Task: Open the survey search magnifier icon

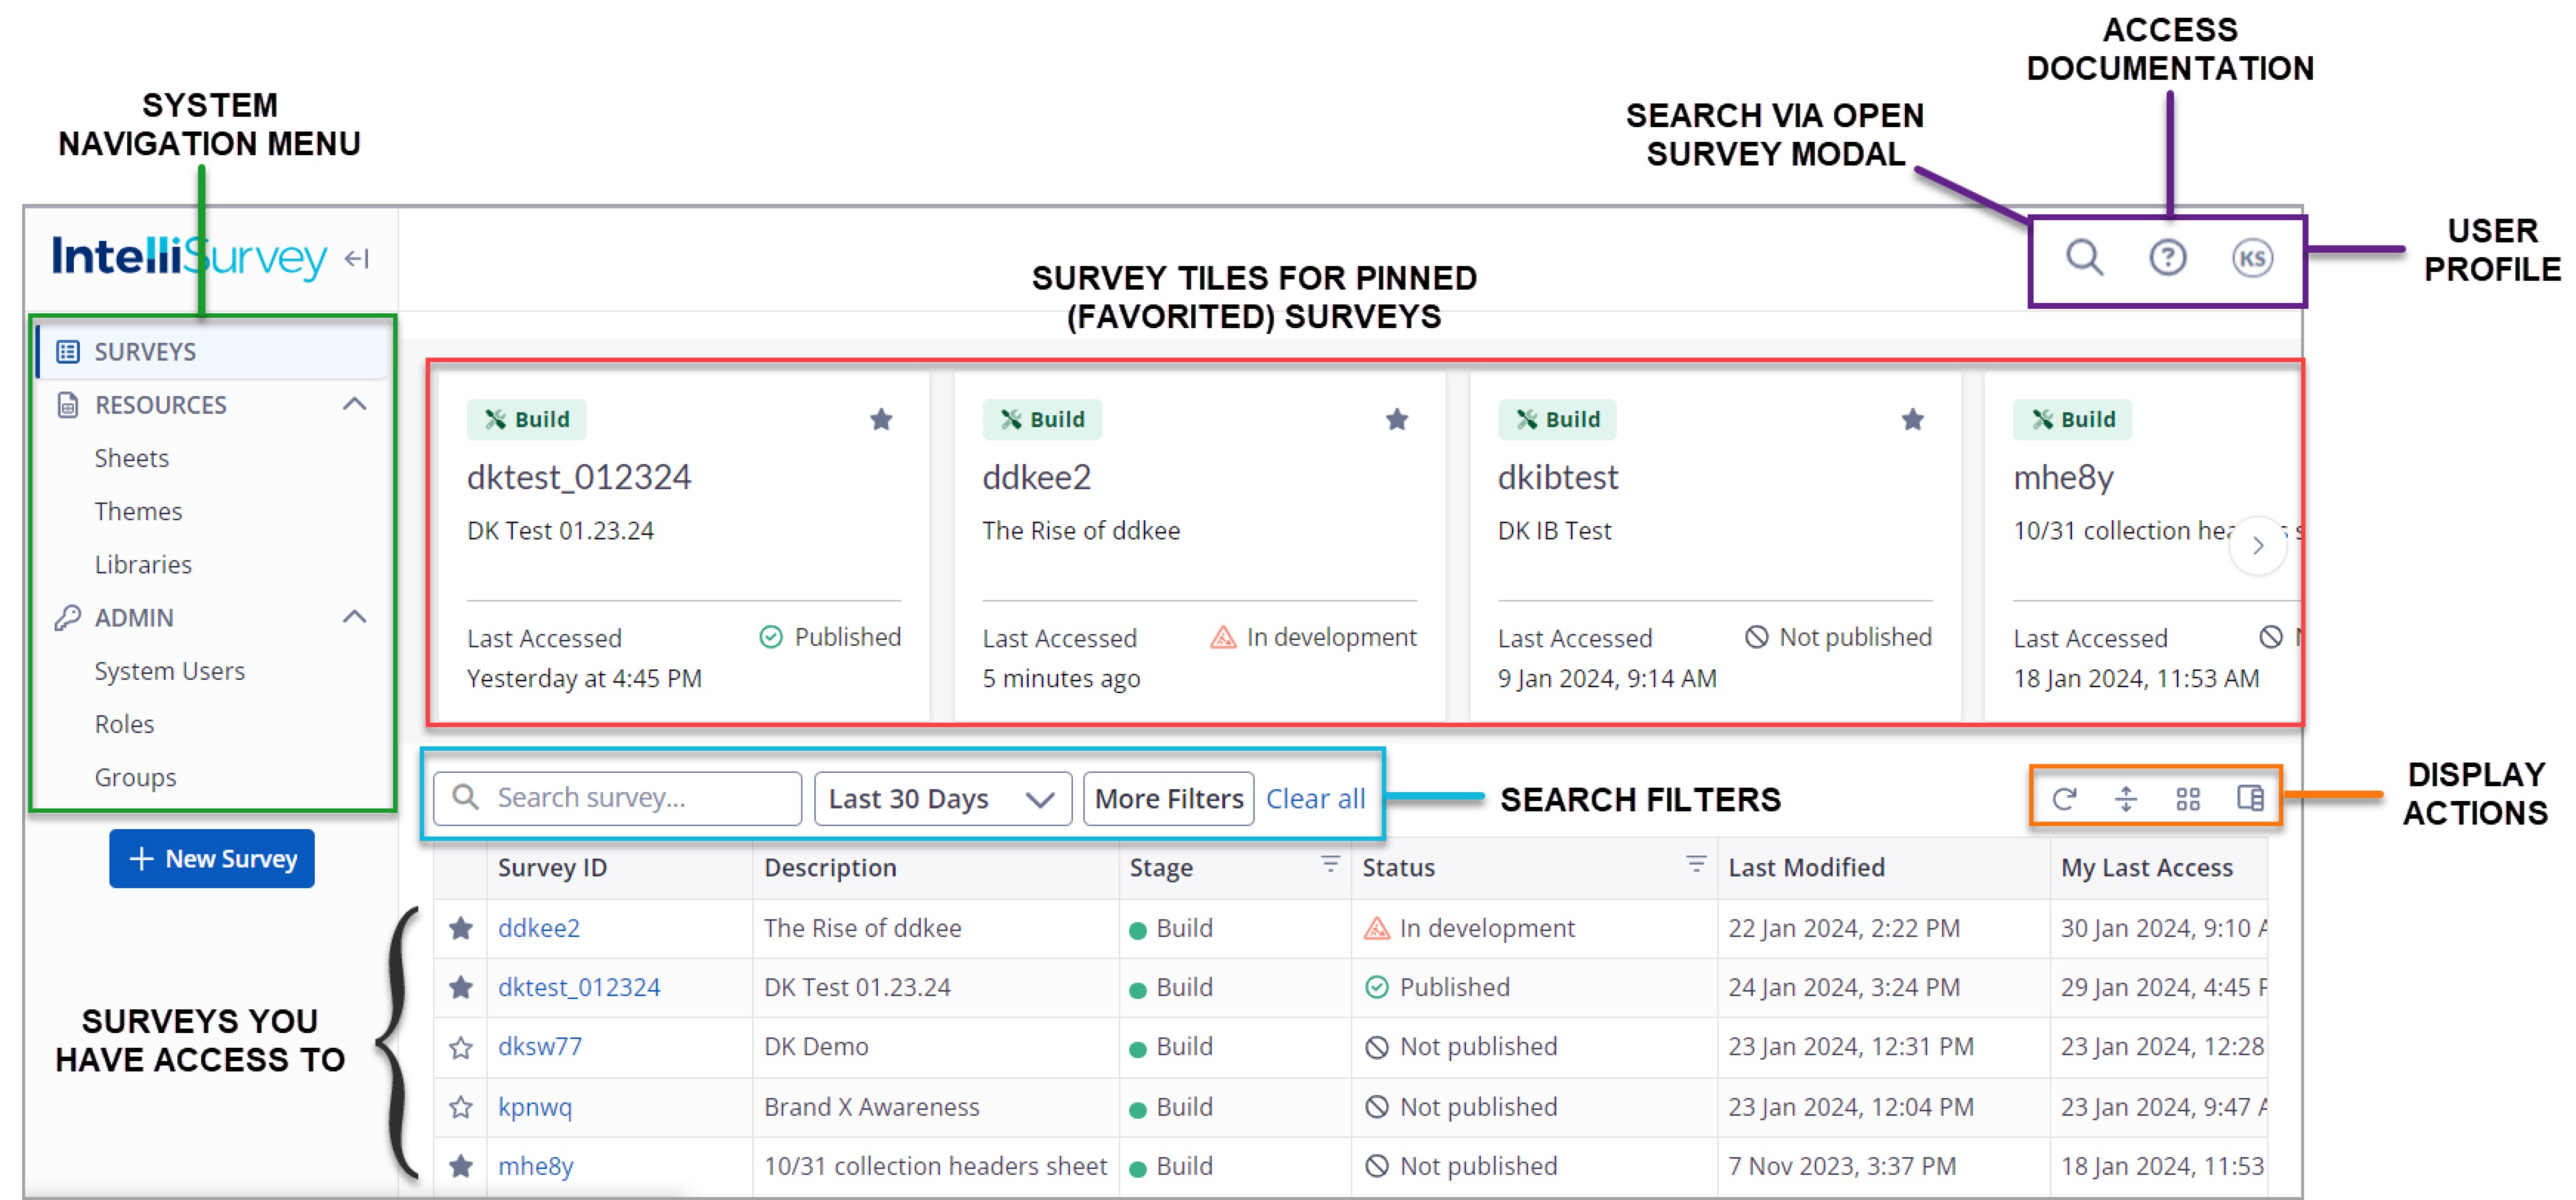Action: tap(2084, 258)
